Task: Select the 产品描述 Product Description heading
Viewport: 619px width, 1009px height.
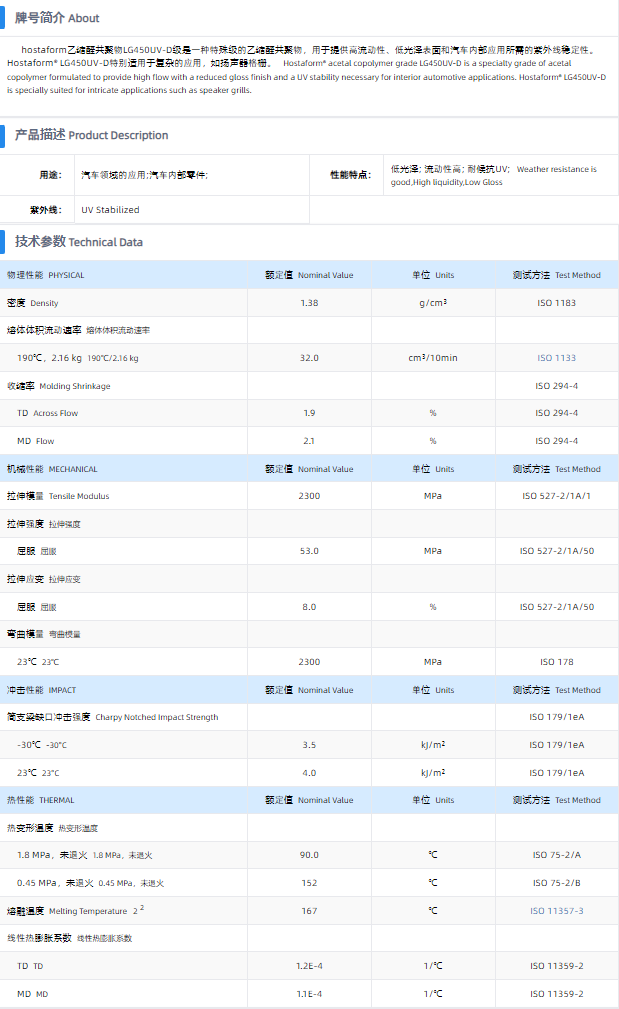Action: (x=91, y=135)
